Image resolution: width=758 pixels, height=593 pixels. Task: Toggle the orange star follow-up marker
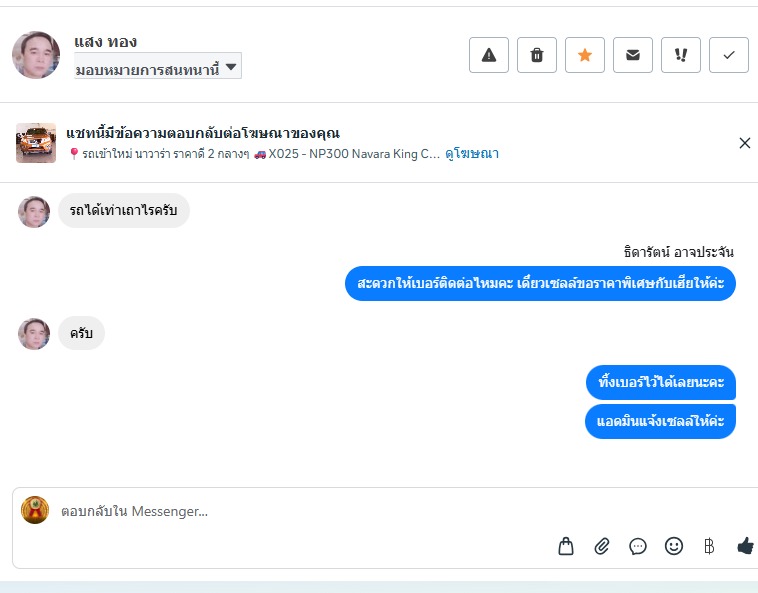(585, 55)
